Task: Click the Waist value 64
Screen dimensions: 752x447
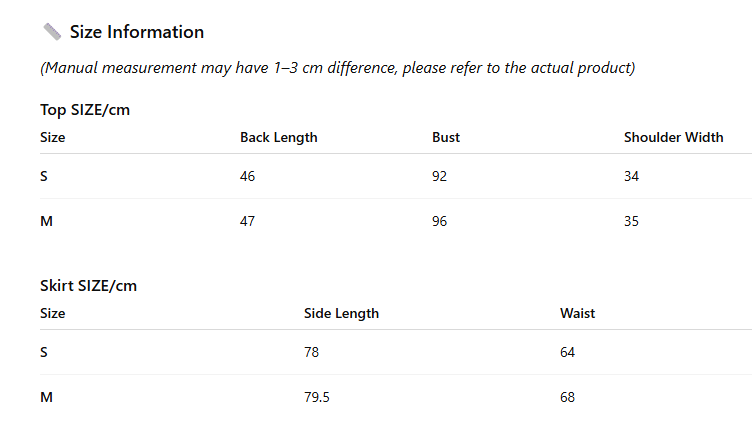Action: point(567,352)
